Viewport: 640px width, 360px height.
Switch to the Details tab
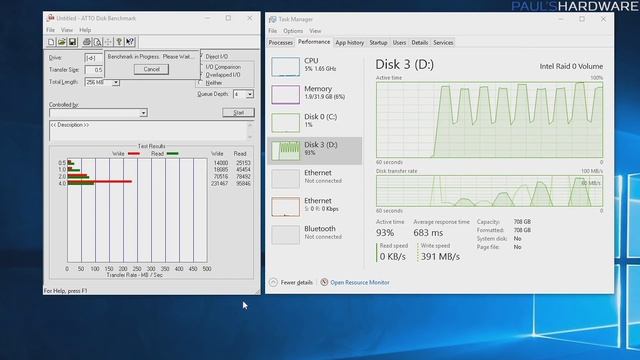click(420, 42)
